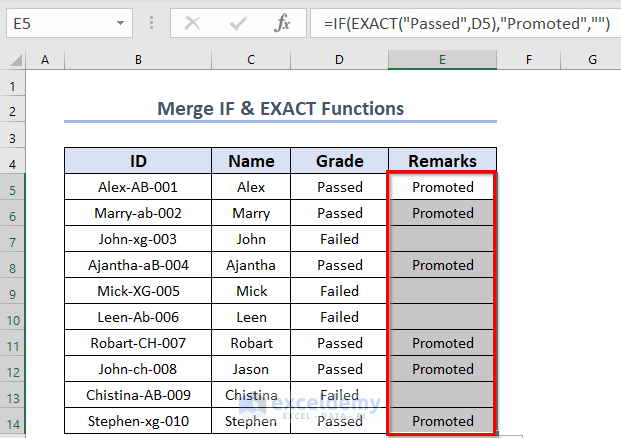
Task: Click the Merge IF & EXACT Functions title
Action: click(279, 109)
